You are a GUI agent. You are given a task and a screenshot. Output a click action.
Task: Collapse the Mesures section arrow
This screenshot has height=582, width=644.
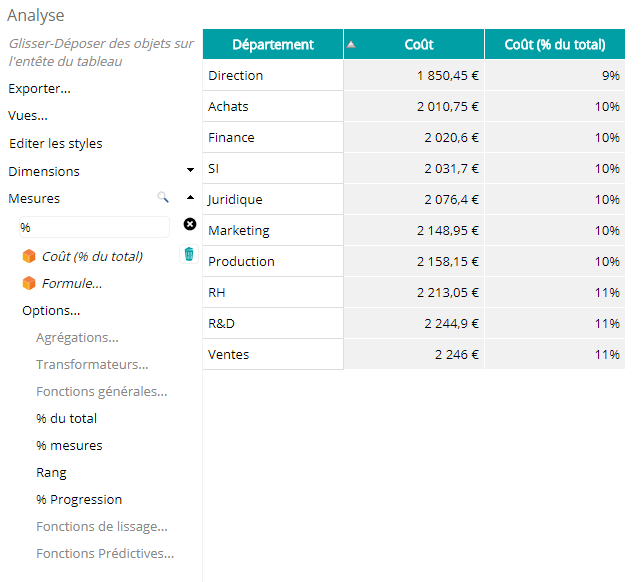pyautogui.click(x=190, y=198)
